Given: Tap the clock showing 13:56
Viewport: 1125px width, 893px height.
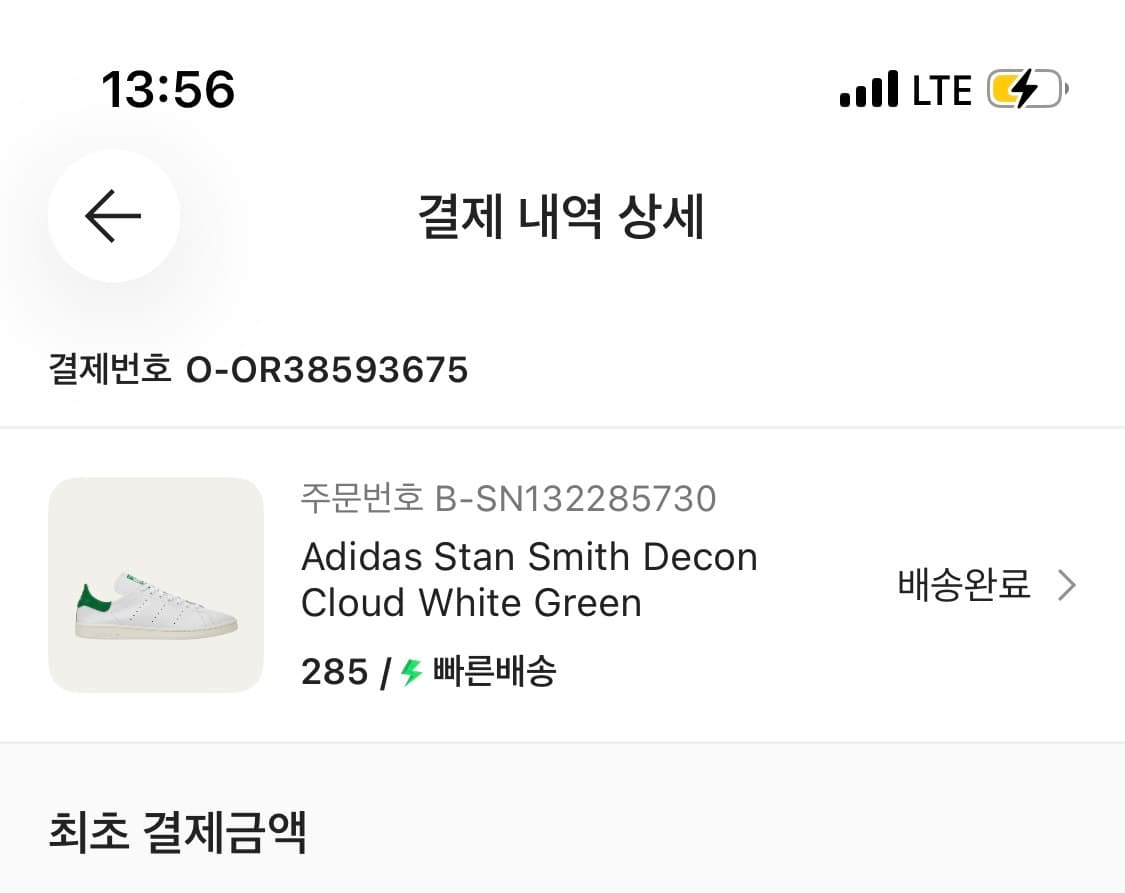Looking at the screenshot, I should (168, 89).
